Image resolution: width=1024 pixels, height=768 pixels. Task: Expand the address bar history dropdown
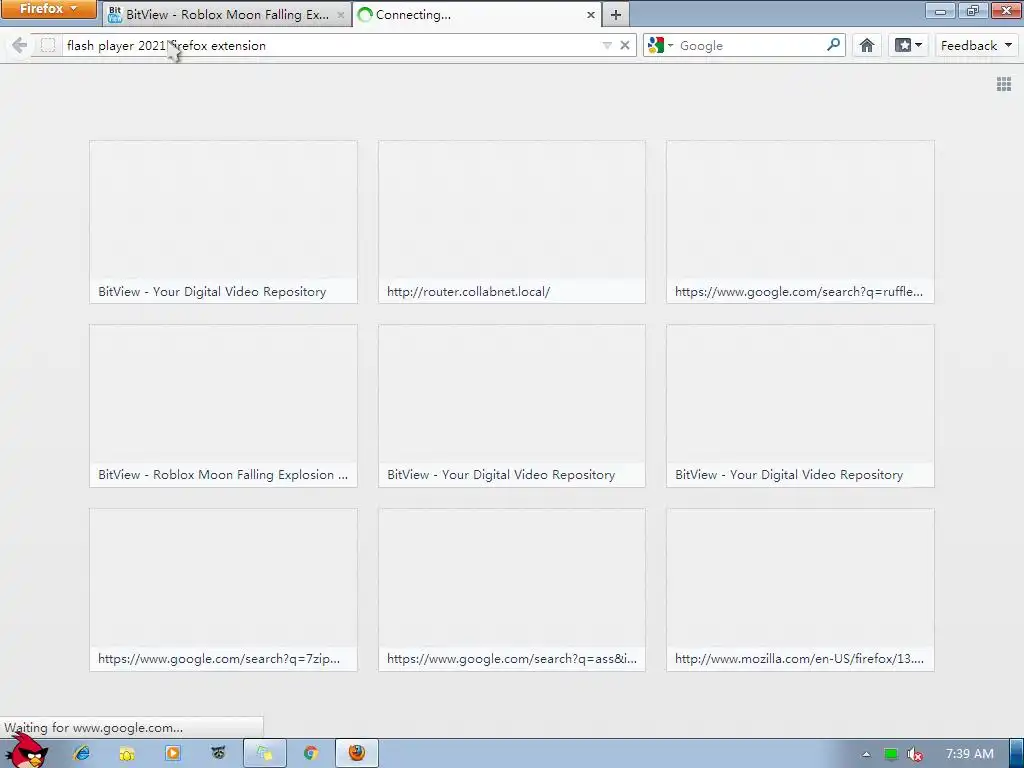click(x=607, y=45)
